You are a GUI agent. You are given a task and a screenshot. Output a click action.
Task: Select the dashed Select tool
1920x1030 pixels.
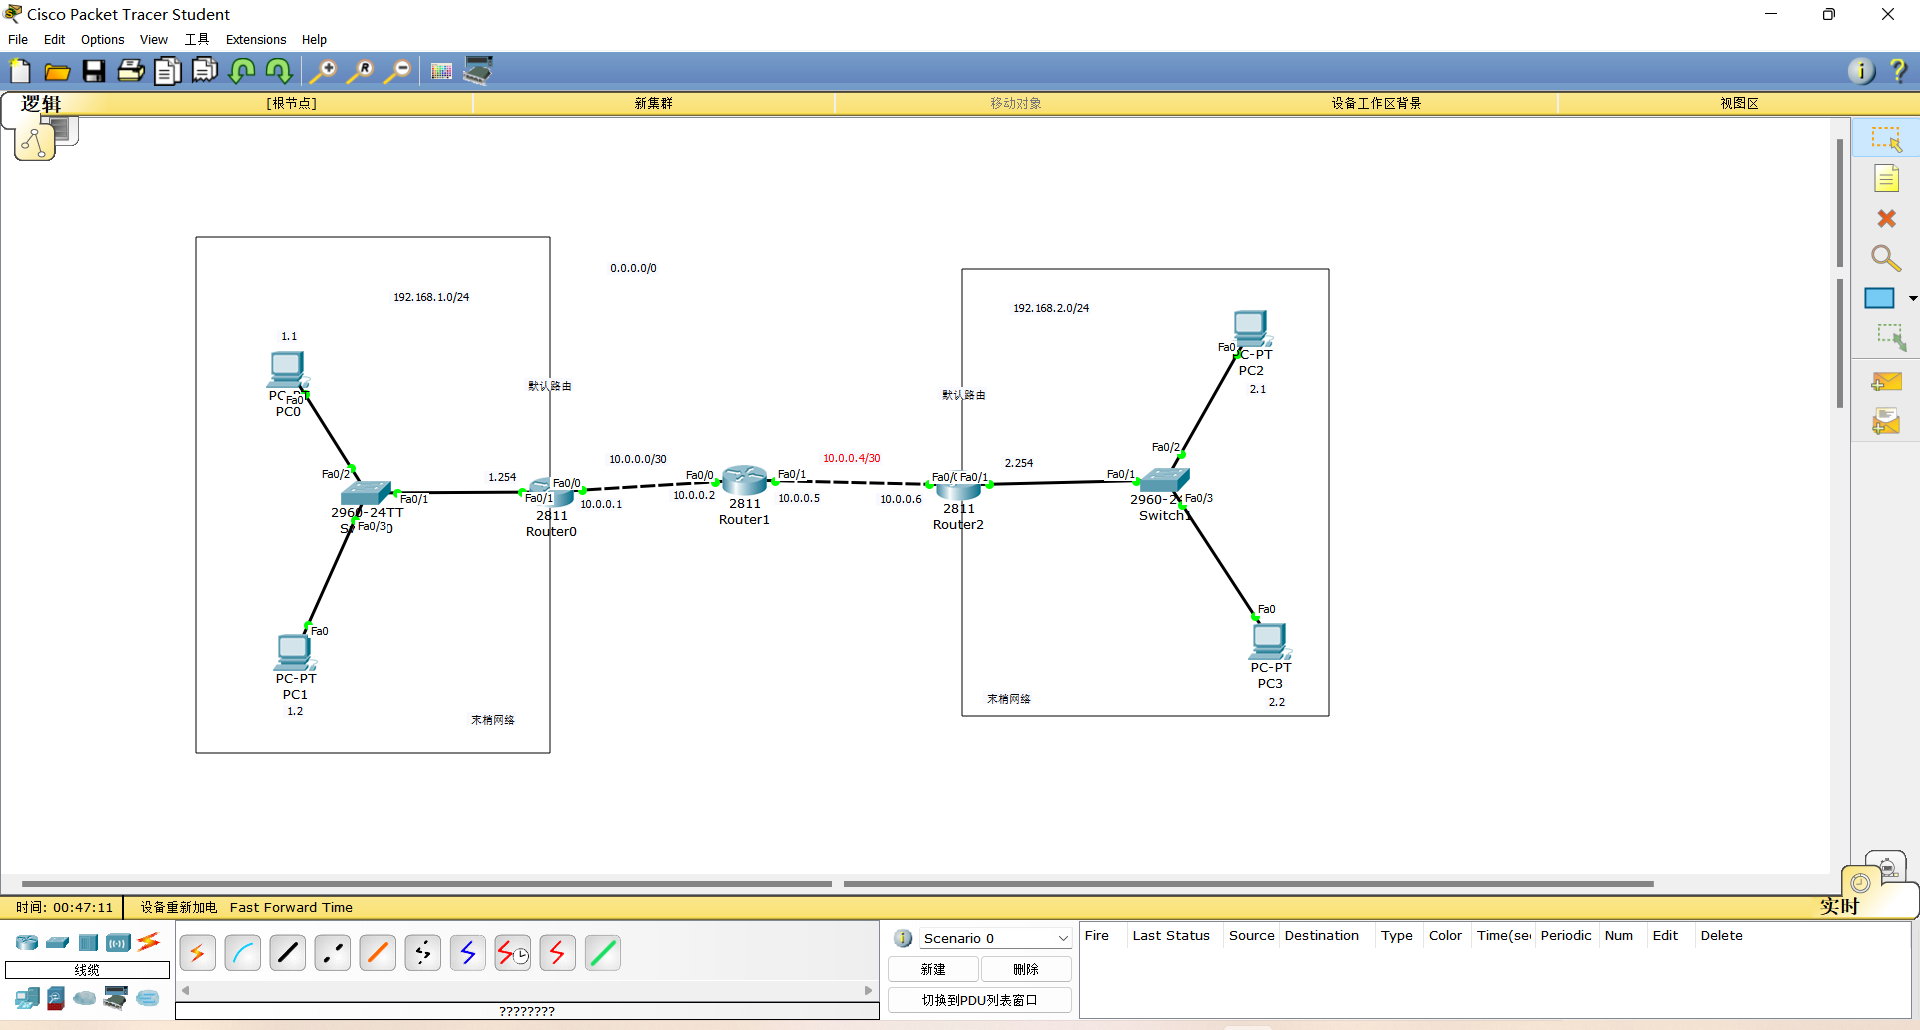pyautogui.click(x=1886, y=139)
